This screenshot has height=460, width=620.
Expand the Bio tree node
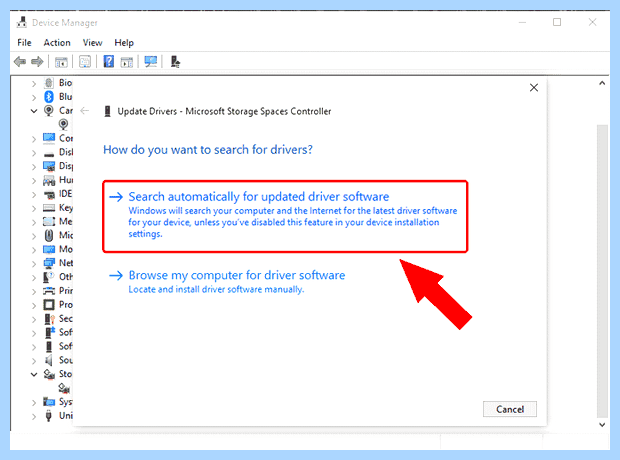[x=34, y=83]
